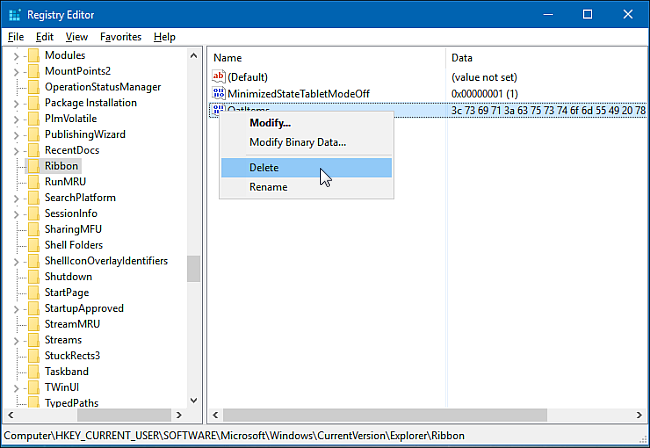Click the Shell Folders folder icon
The width and height of the screenshot is (650, 448).
coord(34,245)
